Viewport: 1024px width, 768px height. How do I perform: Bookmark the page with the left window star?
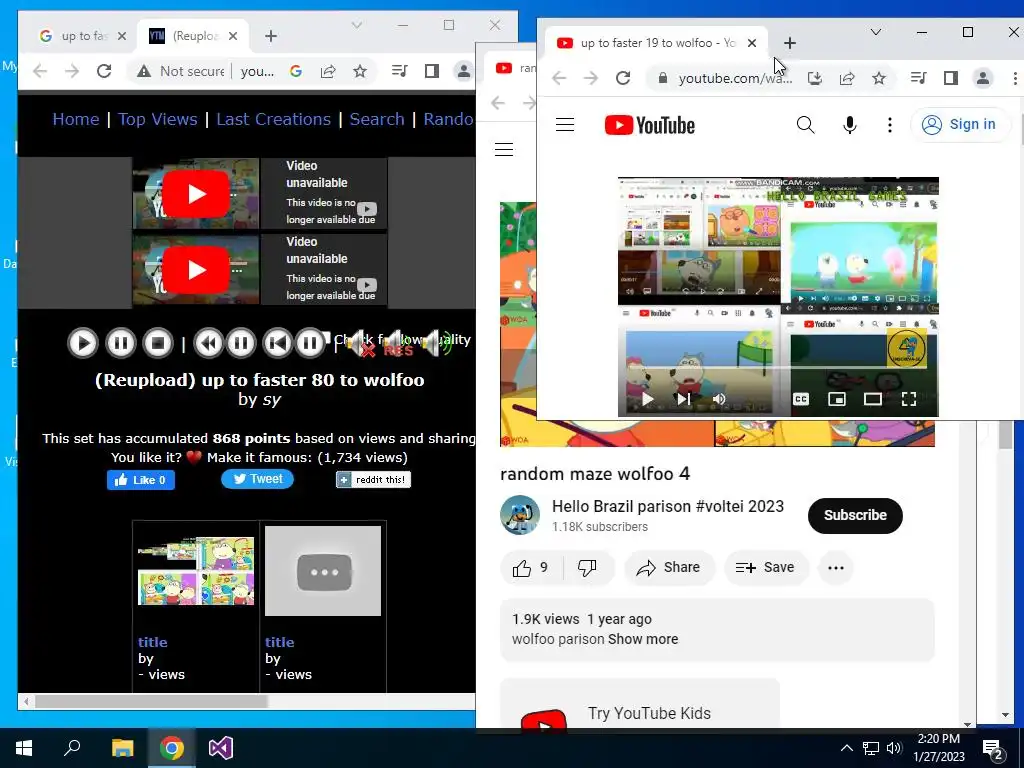(x=360, y=71)
